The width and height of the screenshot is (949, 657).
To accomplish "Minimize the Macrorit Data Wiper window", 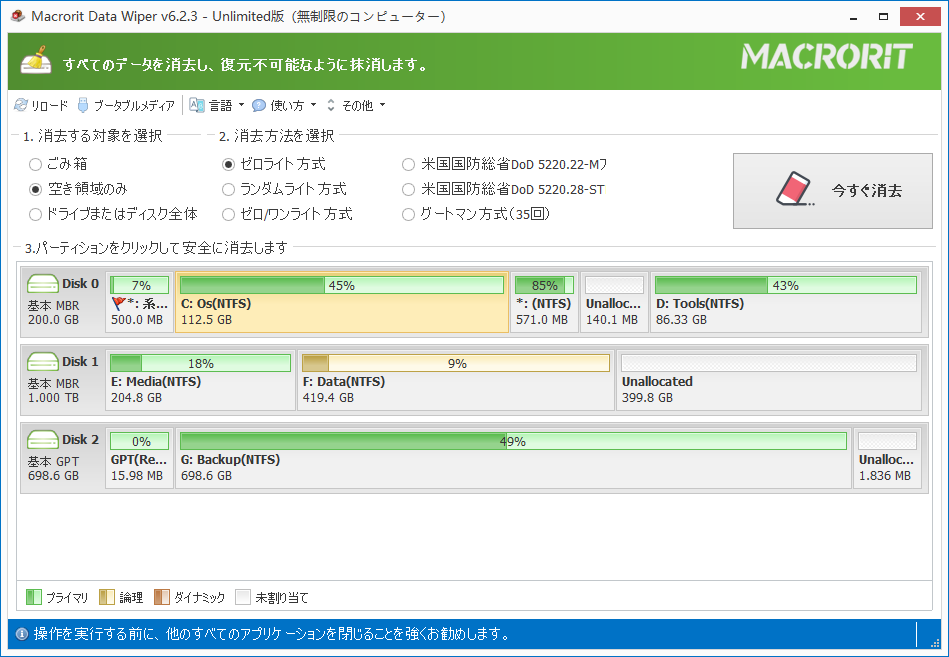I will 853,17.
